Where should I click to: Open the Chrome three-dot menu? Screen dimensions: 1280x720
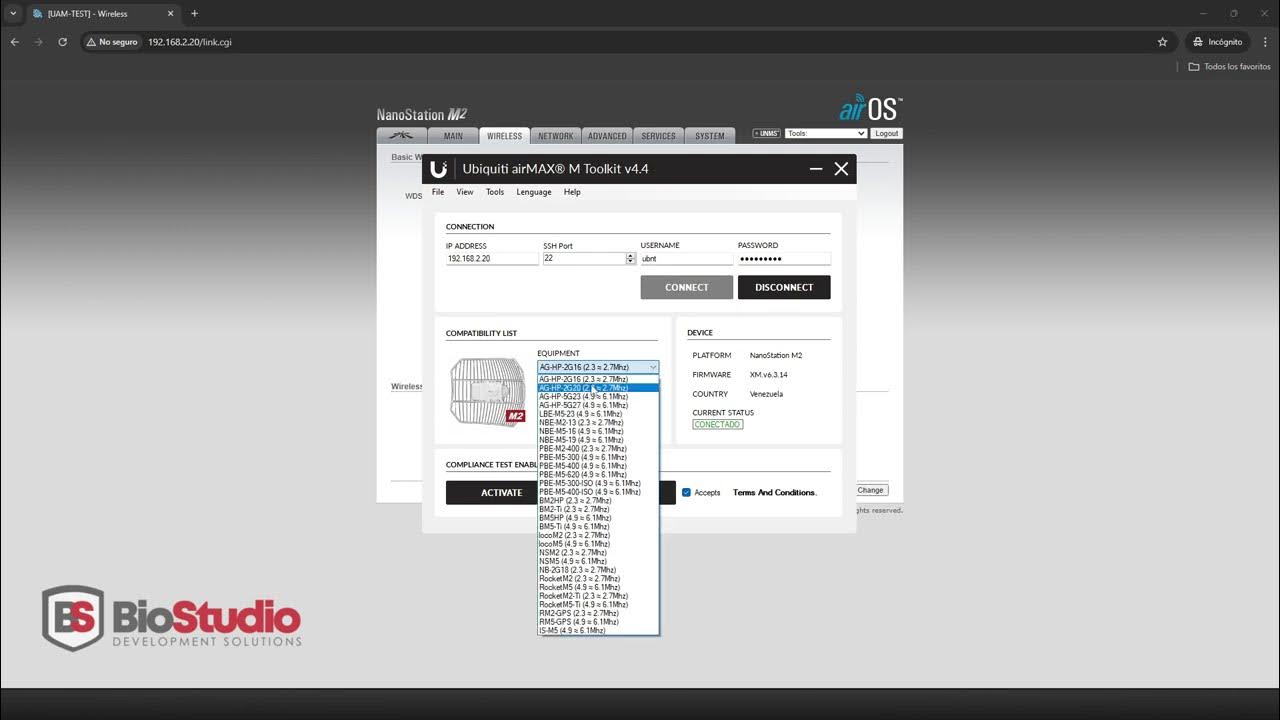click(1264, 42)
